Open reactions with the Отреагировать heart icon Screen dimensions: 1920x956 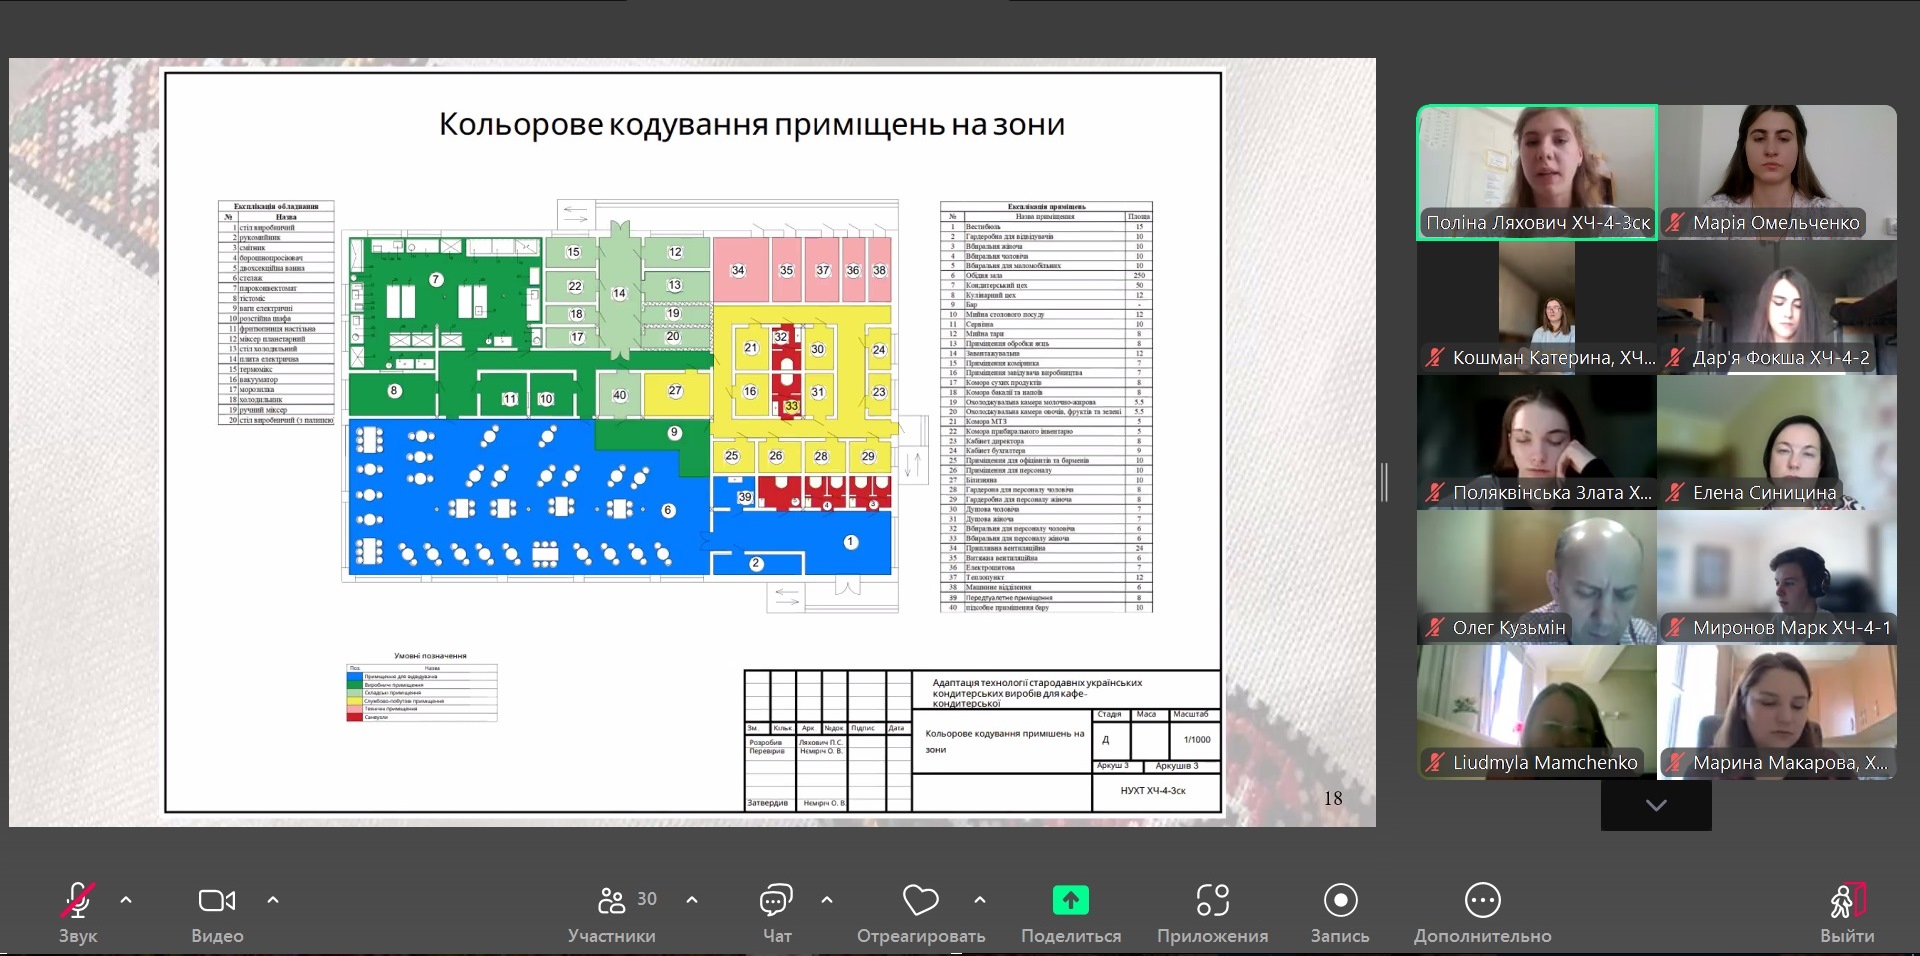pyautogui.click(x=920, y=900)
